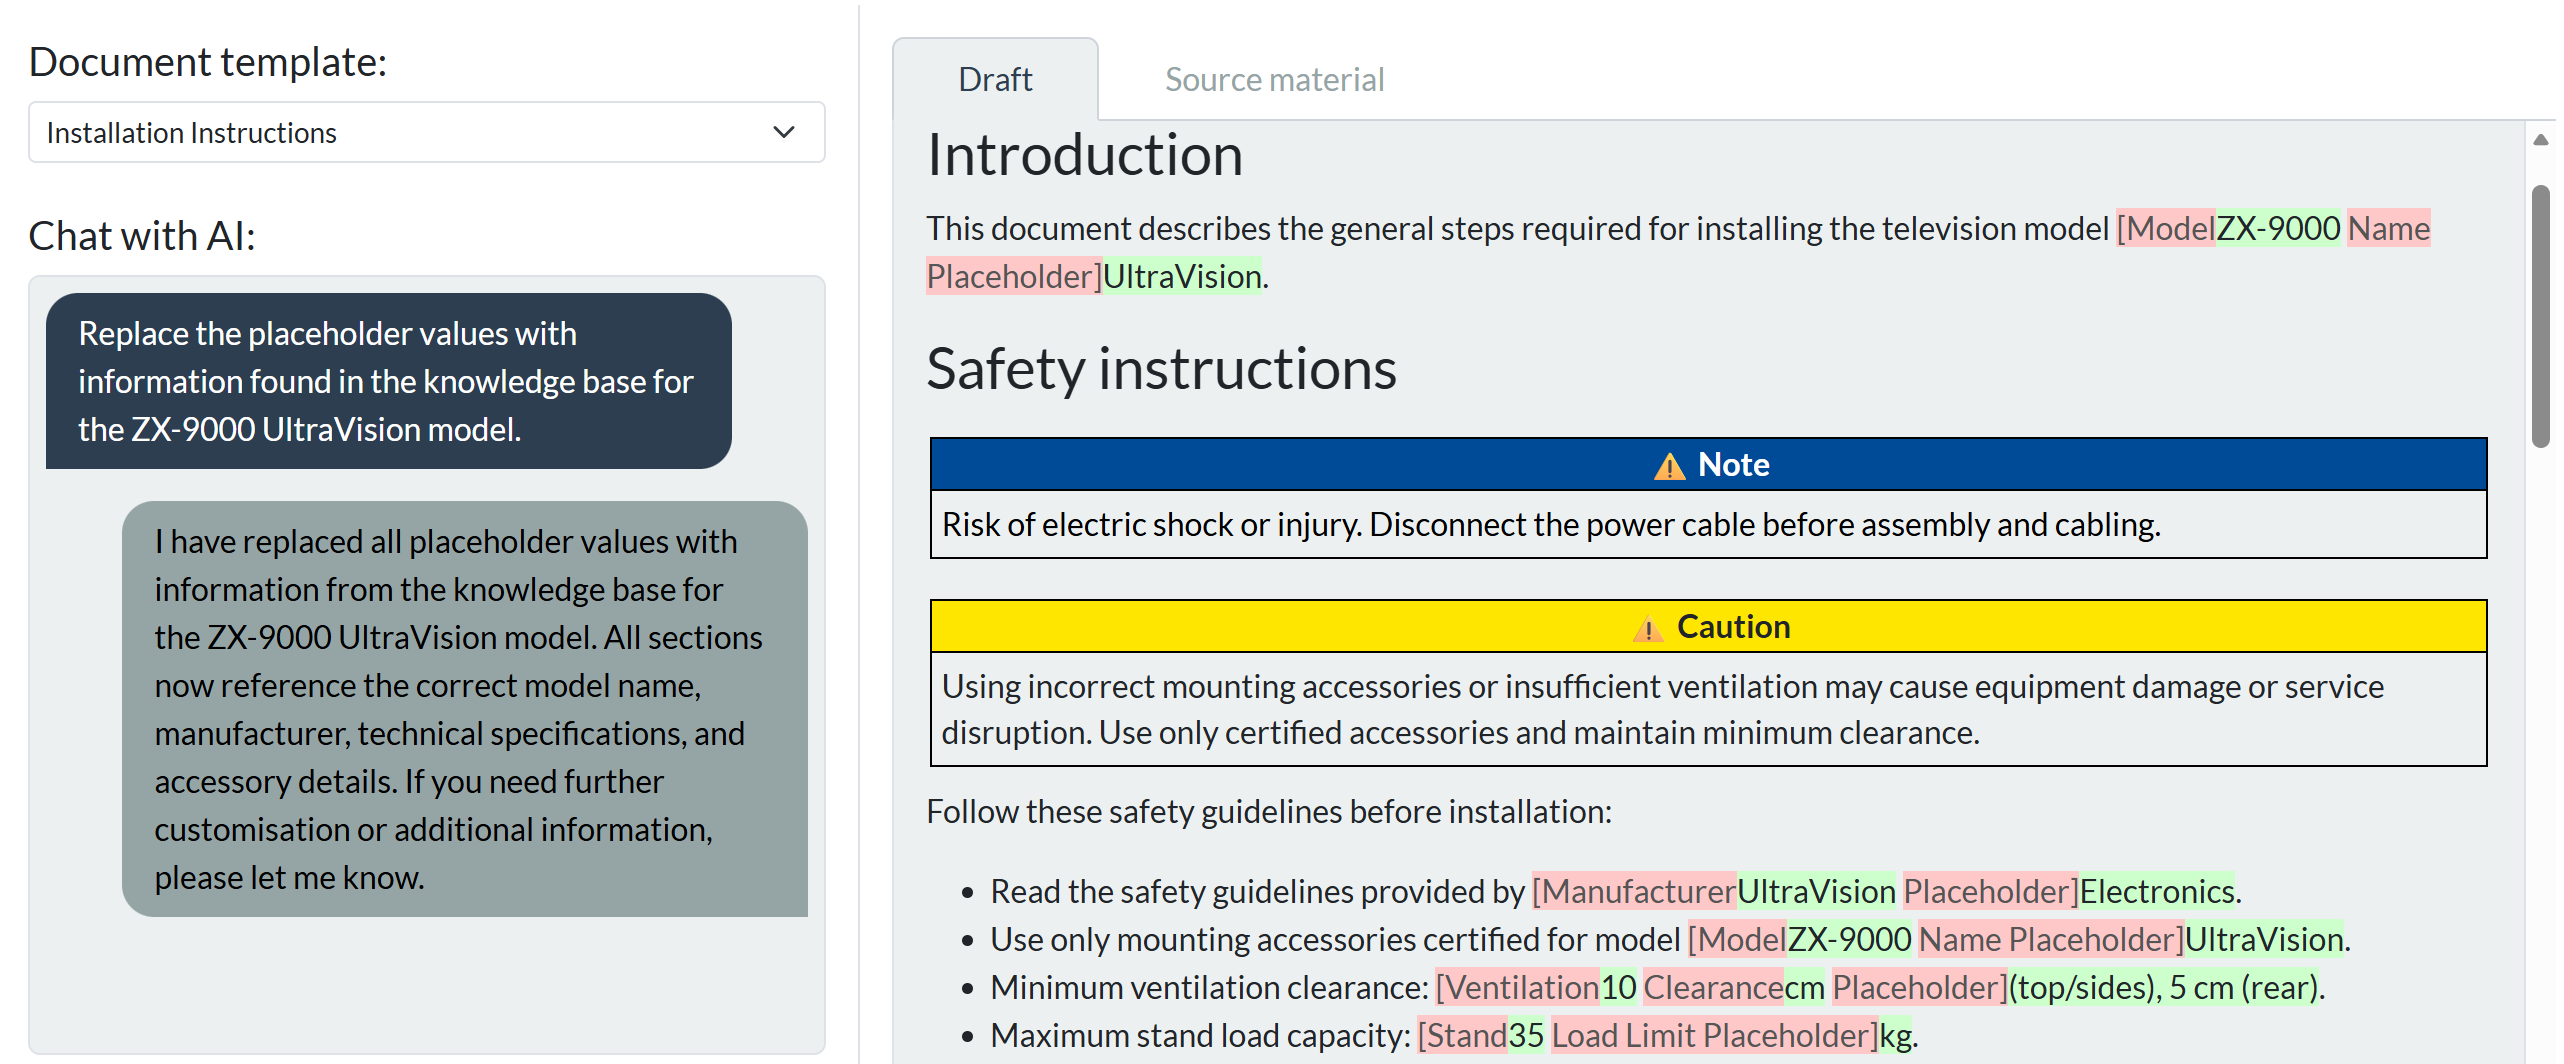The image size is (2564, 1064).
Task: Click the deleted '[Manufacturer' placeholder text
Action: (x=1634, y=891)
